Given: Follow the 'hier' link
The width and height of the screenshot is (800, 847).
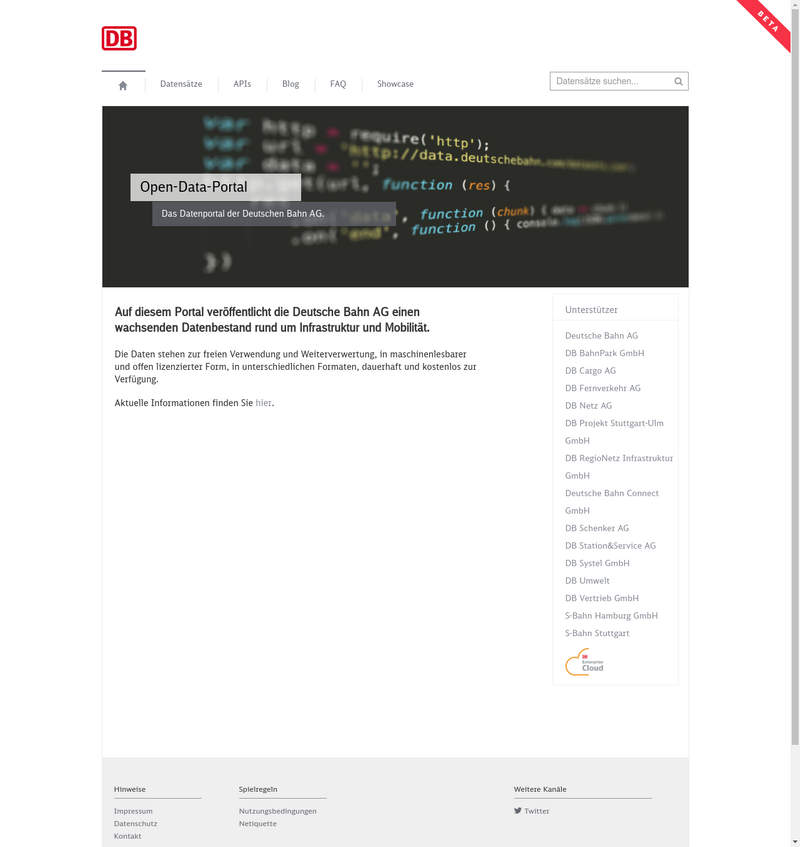Looking at the screenshot, I should click(263, 402).
